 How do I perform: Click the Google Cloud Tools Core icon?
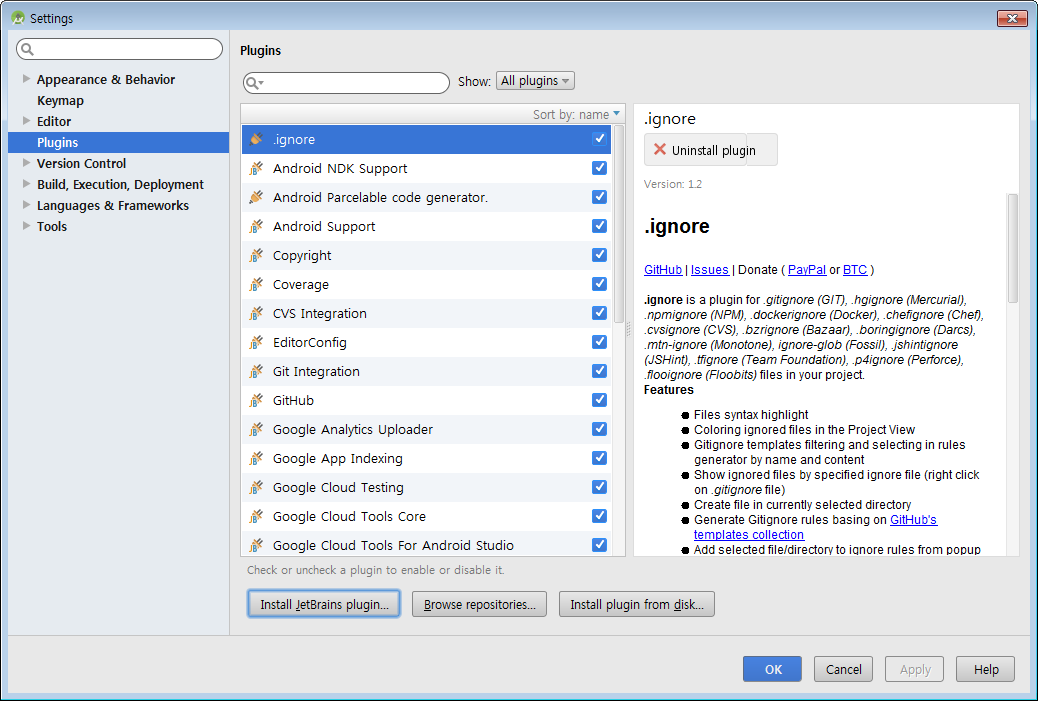256,516
